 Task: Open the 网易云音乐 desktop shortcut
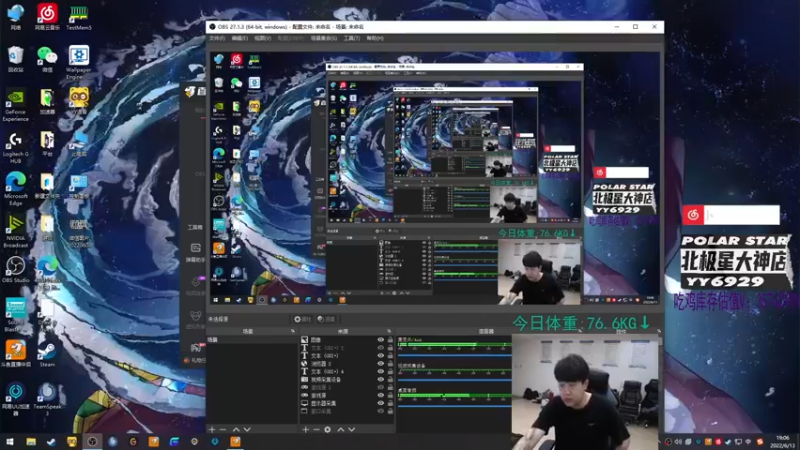click(47, 16)
